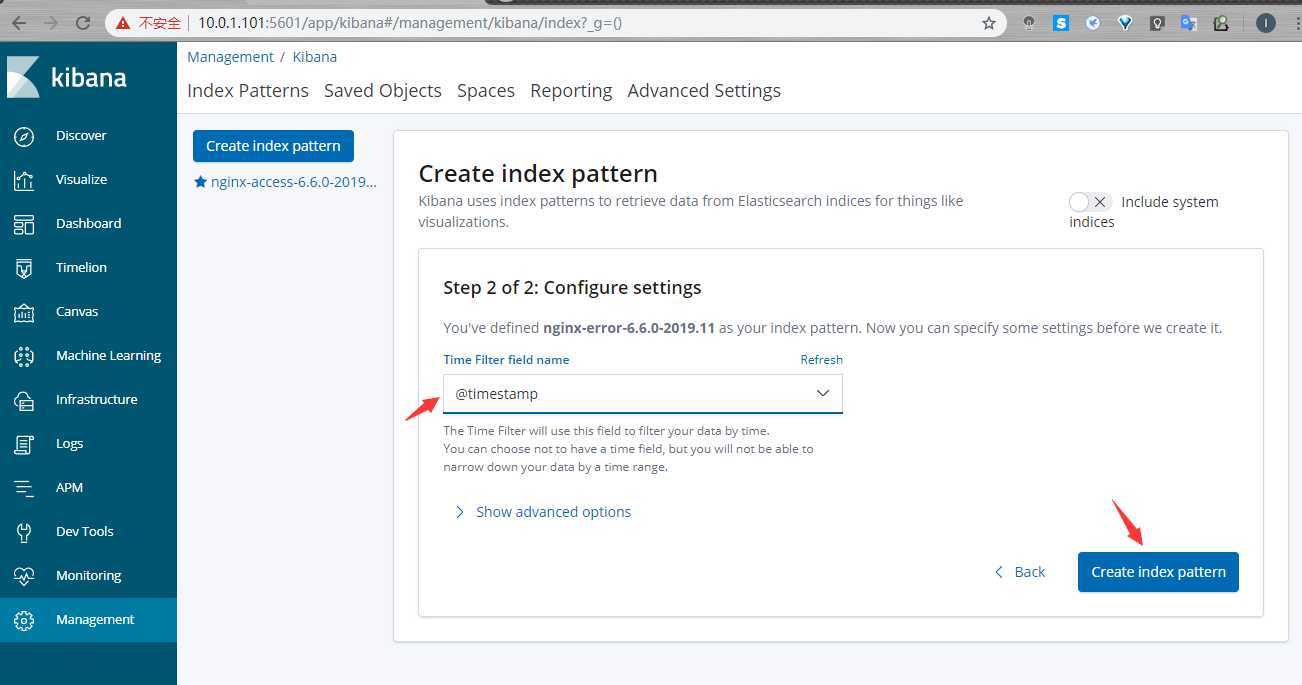Open the Google Translate extension icon

1189,23
